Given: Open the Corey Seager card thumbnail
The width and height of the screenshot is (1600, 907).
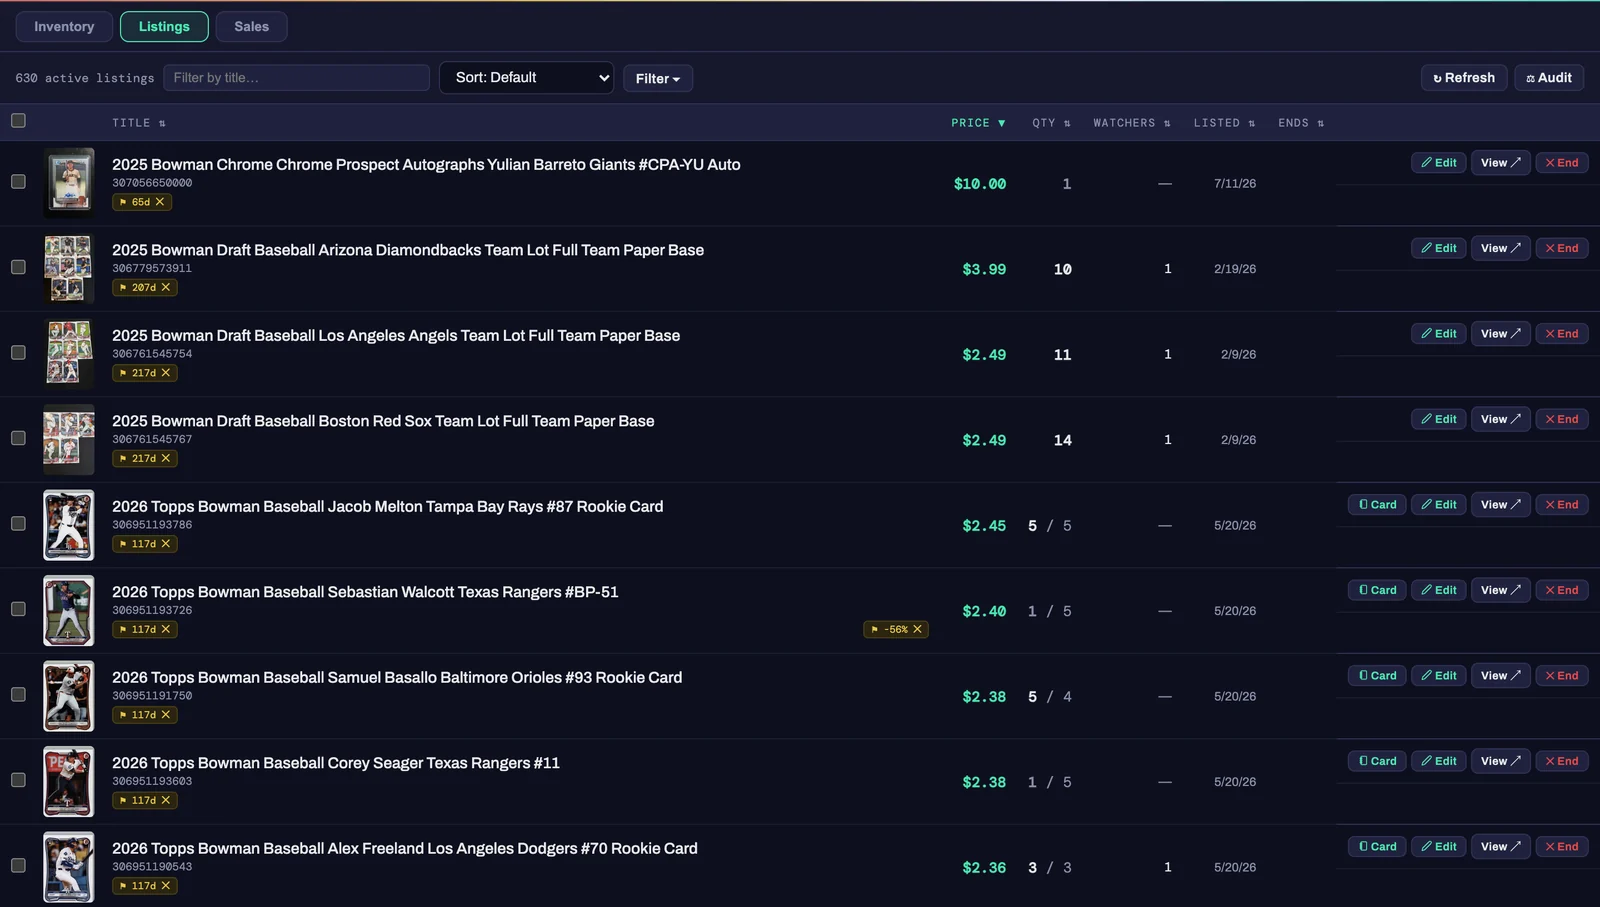Looking at the screenshot, I should click(x=69, y=781).
